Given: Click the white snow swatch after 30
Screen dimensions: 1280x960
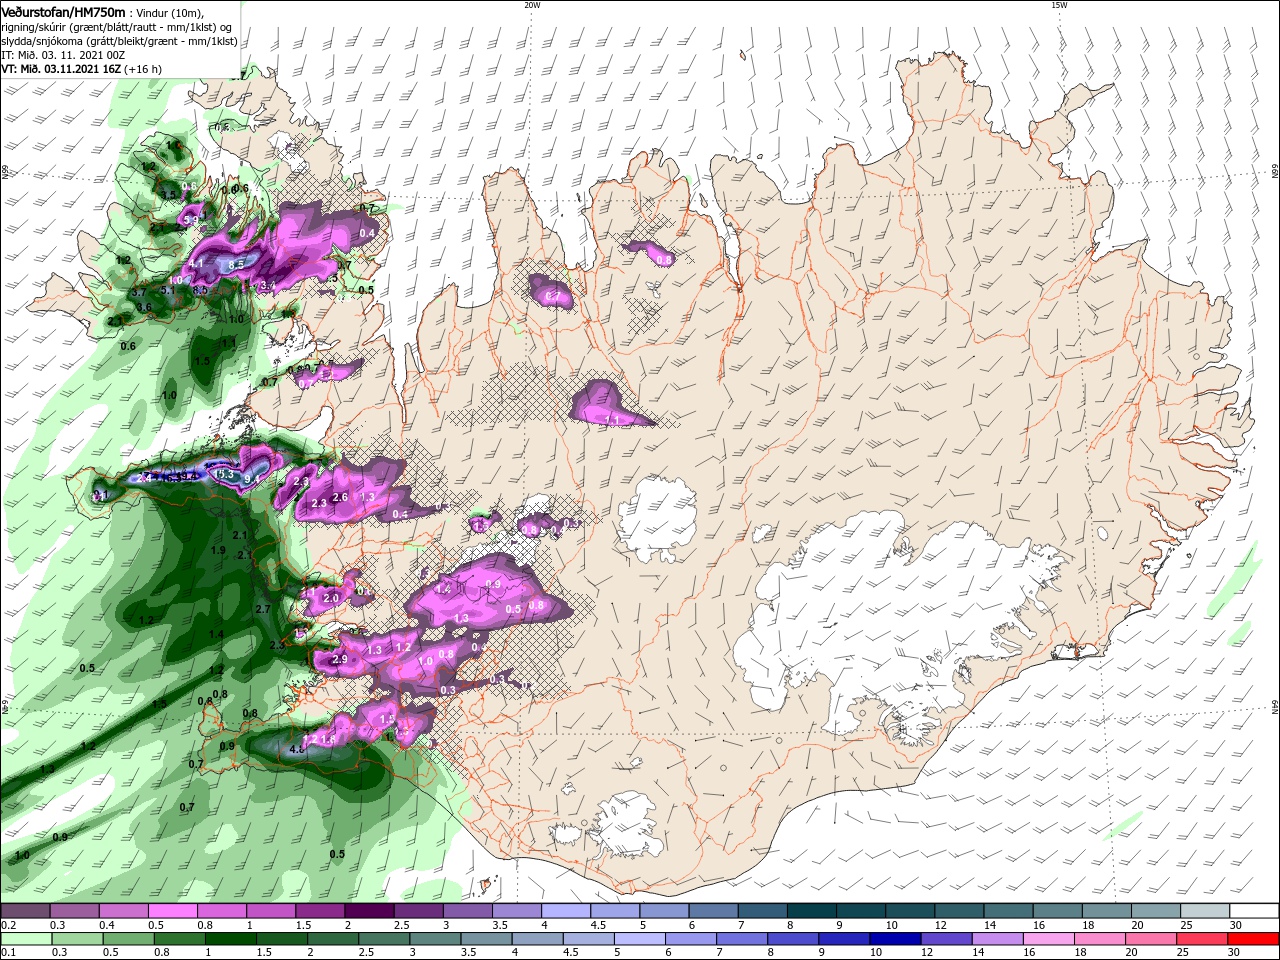Looking at the screenshot, I should click(1253, 911).
